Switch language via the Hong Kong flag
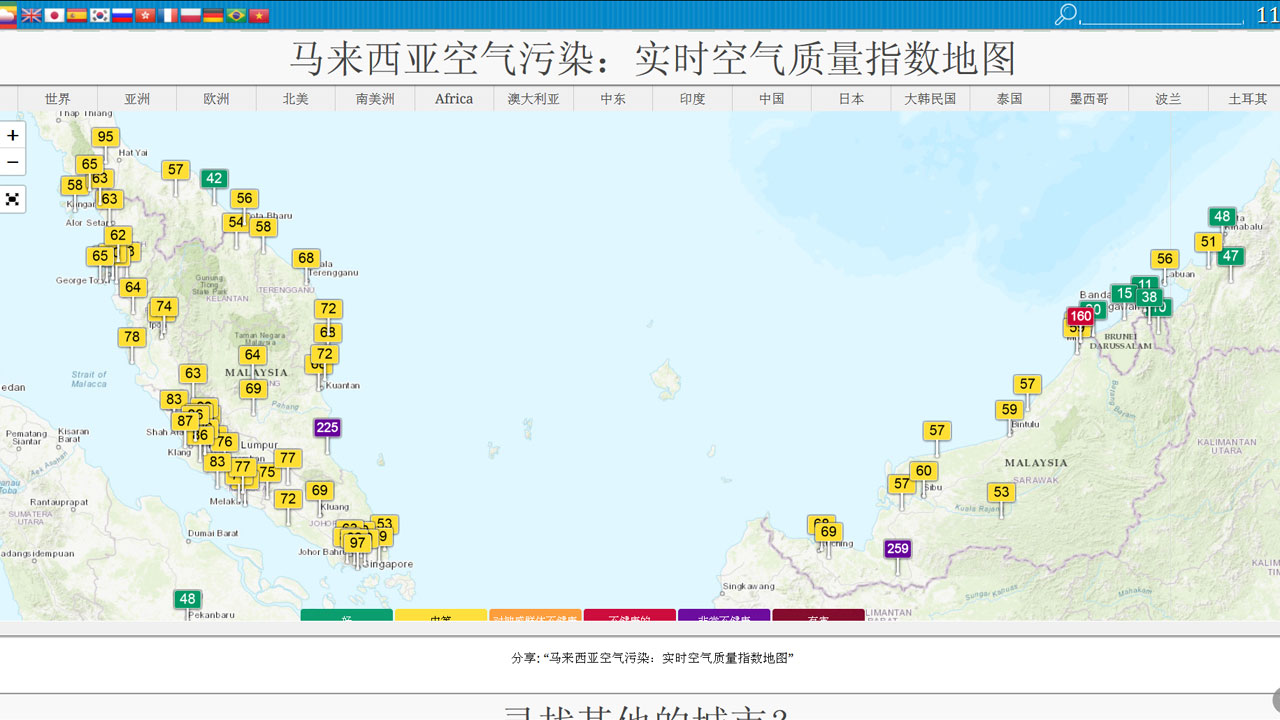The height and width of the screenshot is (720, 1280). (x=145, y=15)
